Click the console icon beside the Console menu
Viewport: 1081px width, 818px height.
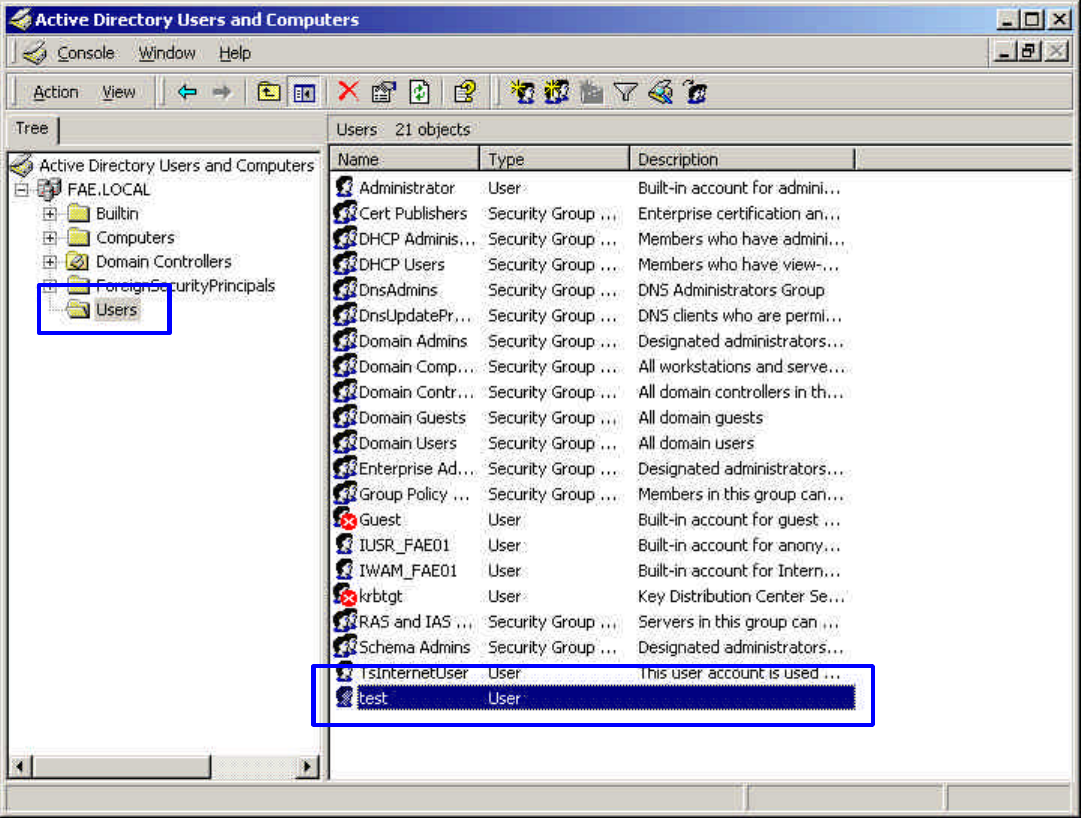[x=34, y=52]
